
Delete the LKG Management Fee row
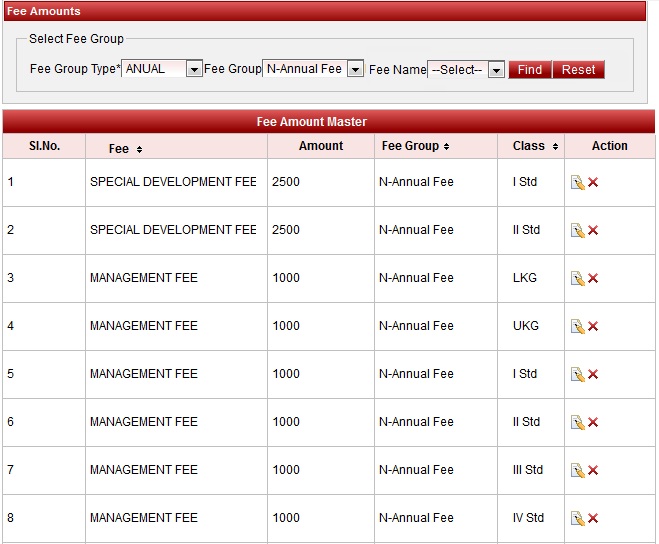click(x=593, y=278)
